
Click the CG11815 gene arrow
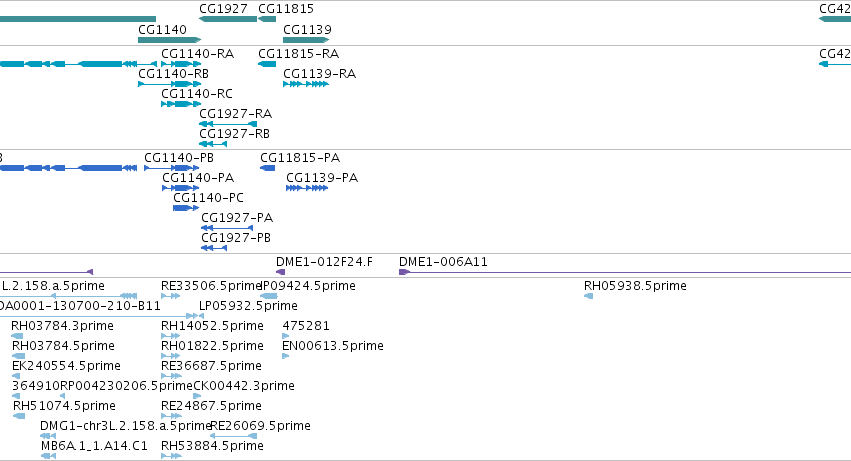click(267, 19)
